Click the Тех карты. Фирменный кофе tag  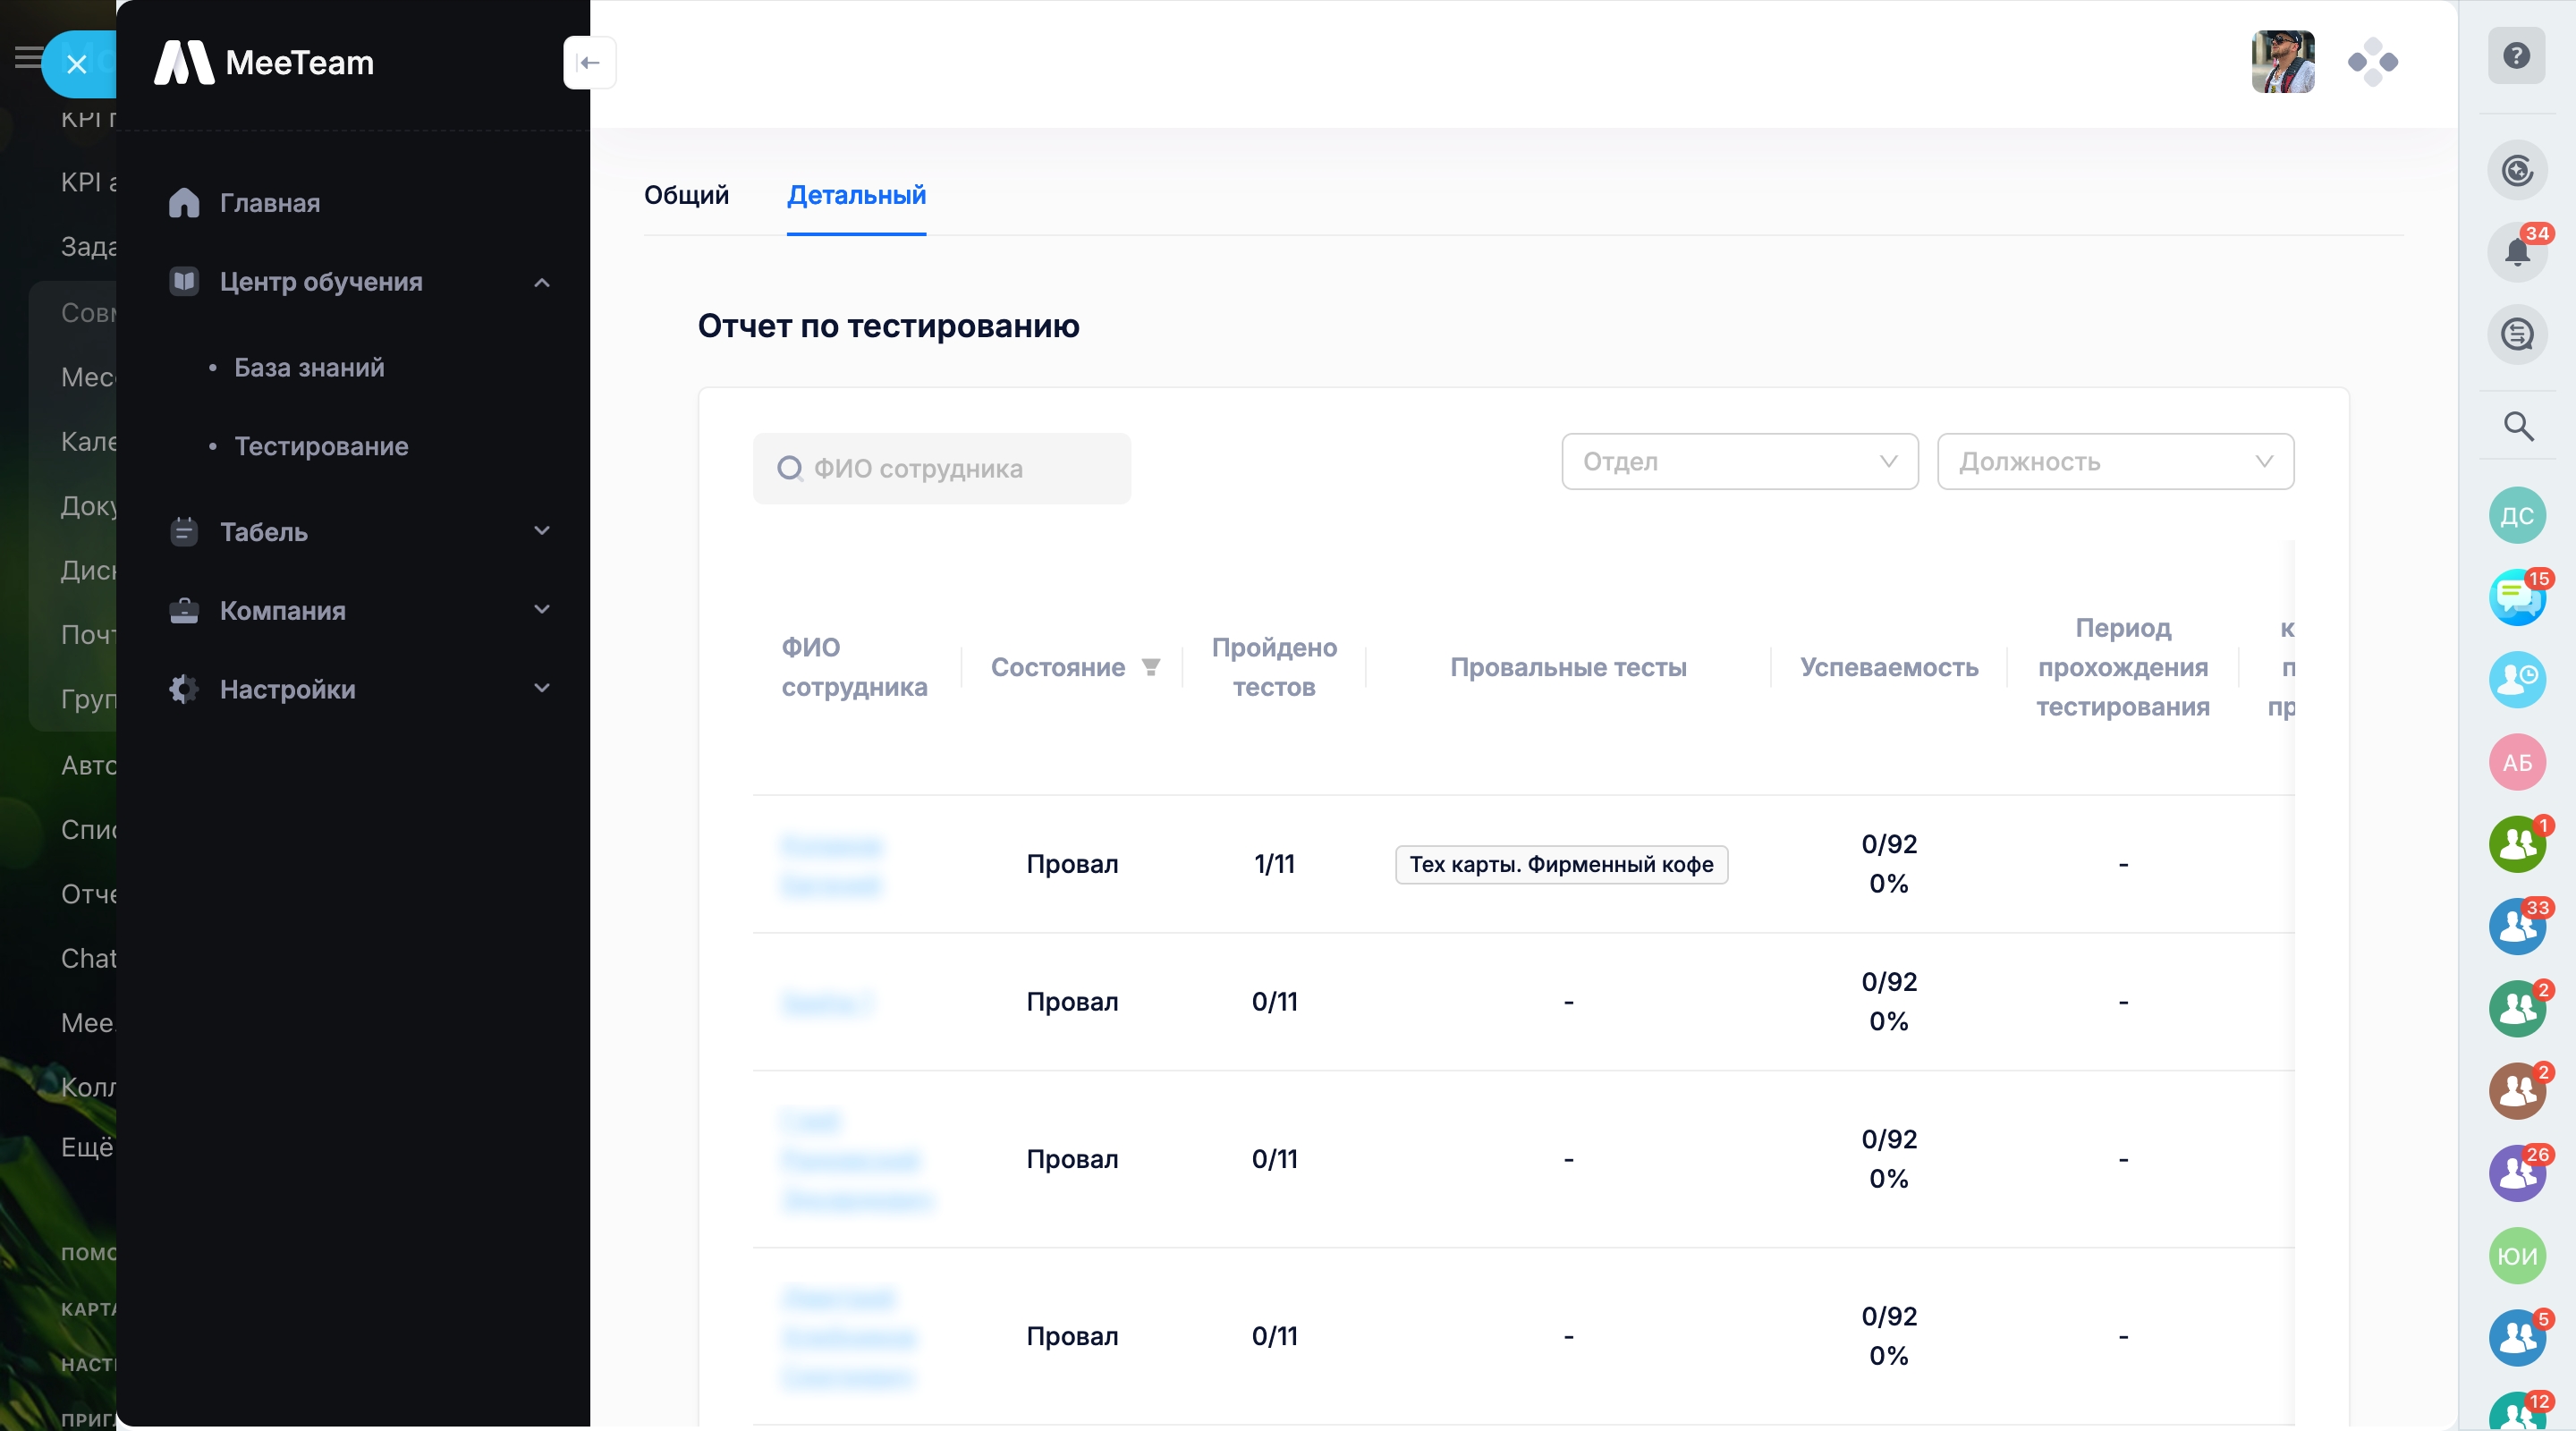1561,864
